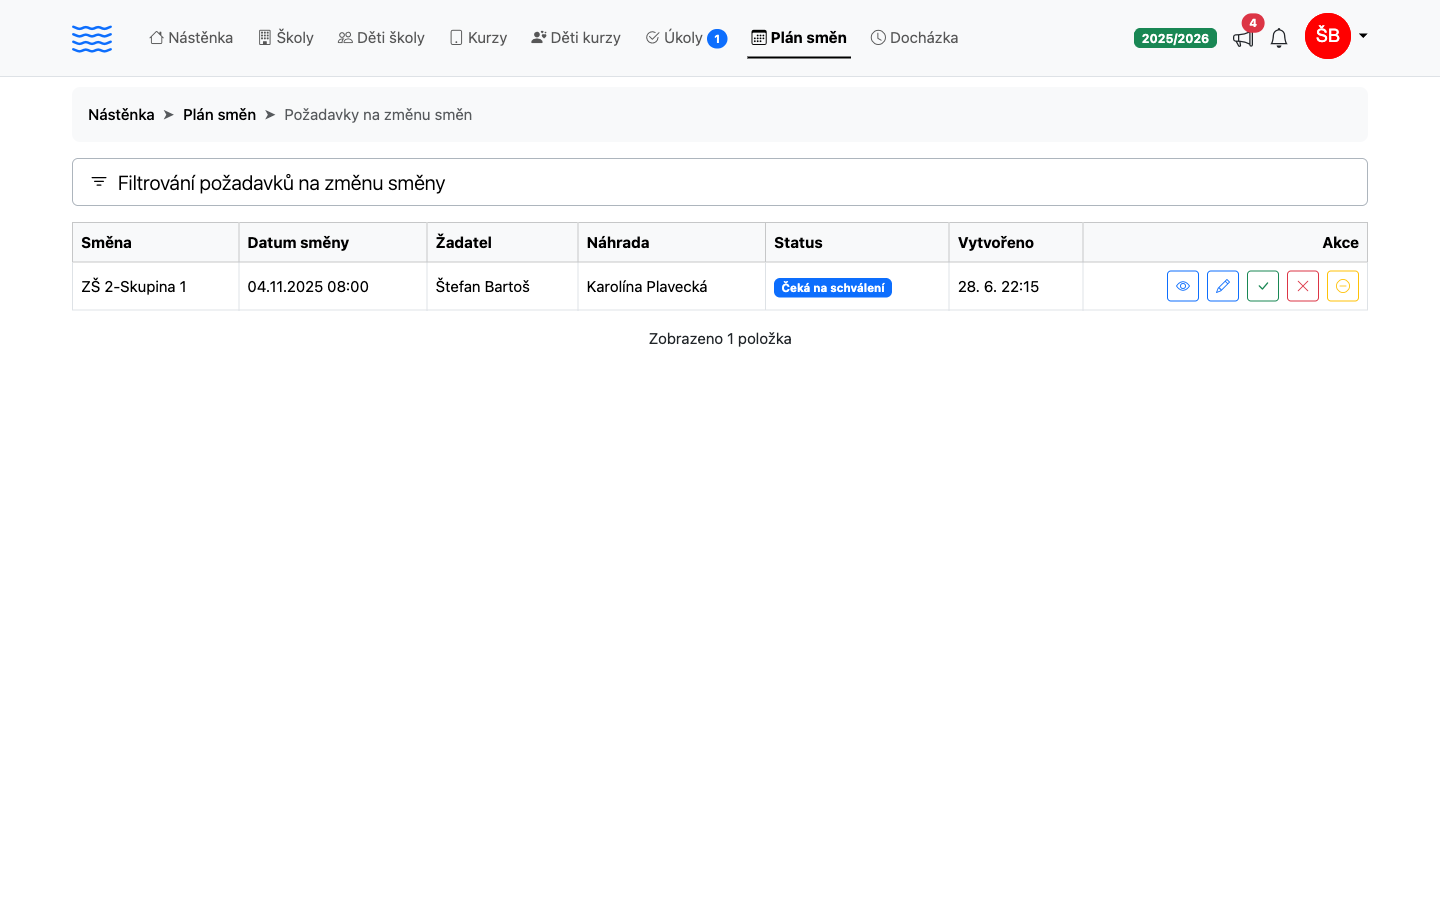The image size is (1440, 900).
Task: Click the yellow circle action icon
Action: [x=1343, y=286]
